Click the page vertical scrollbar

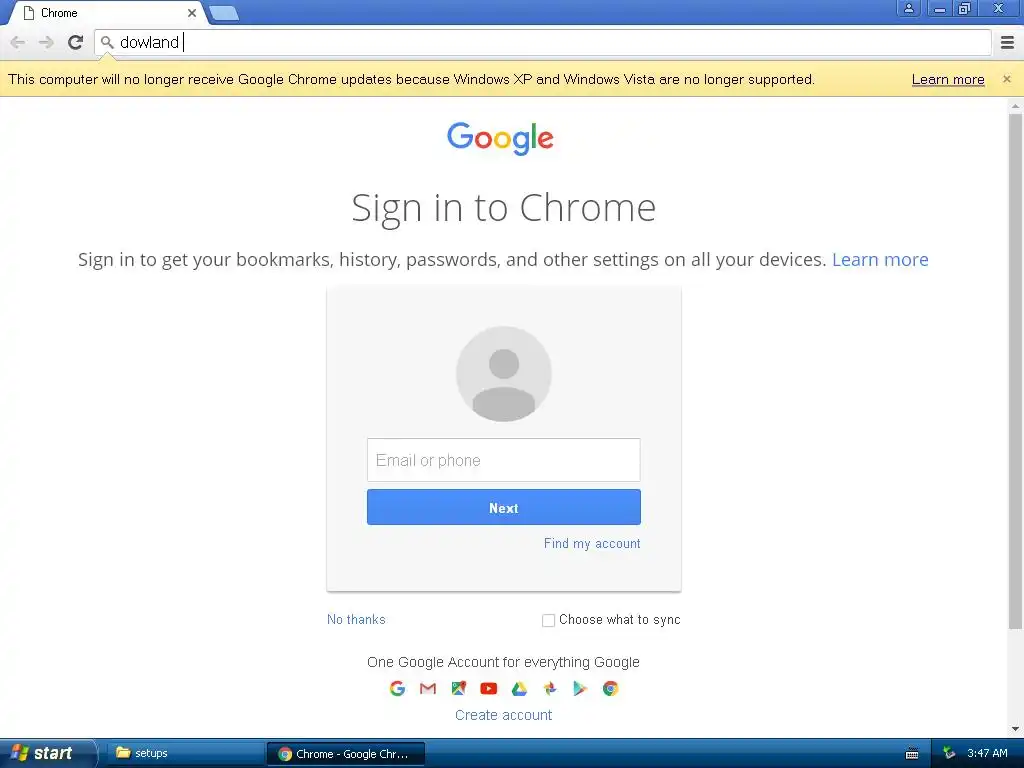tap(1015, 372)
